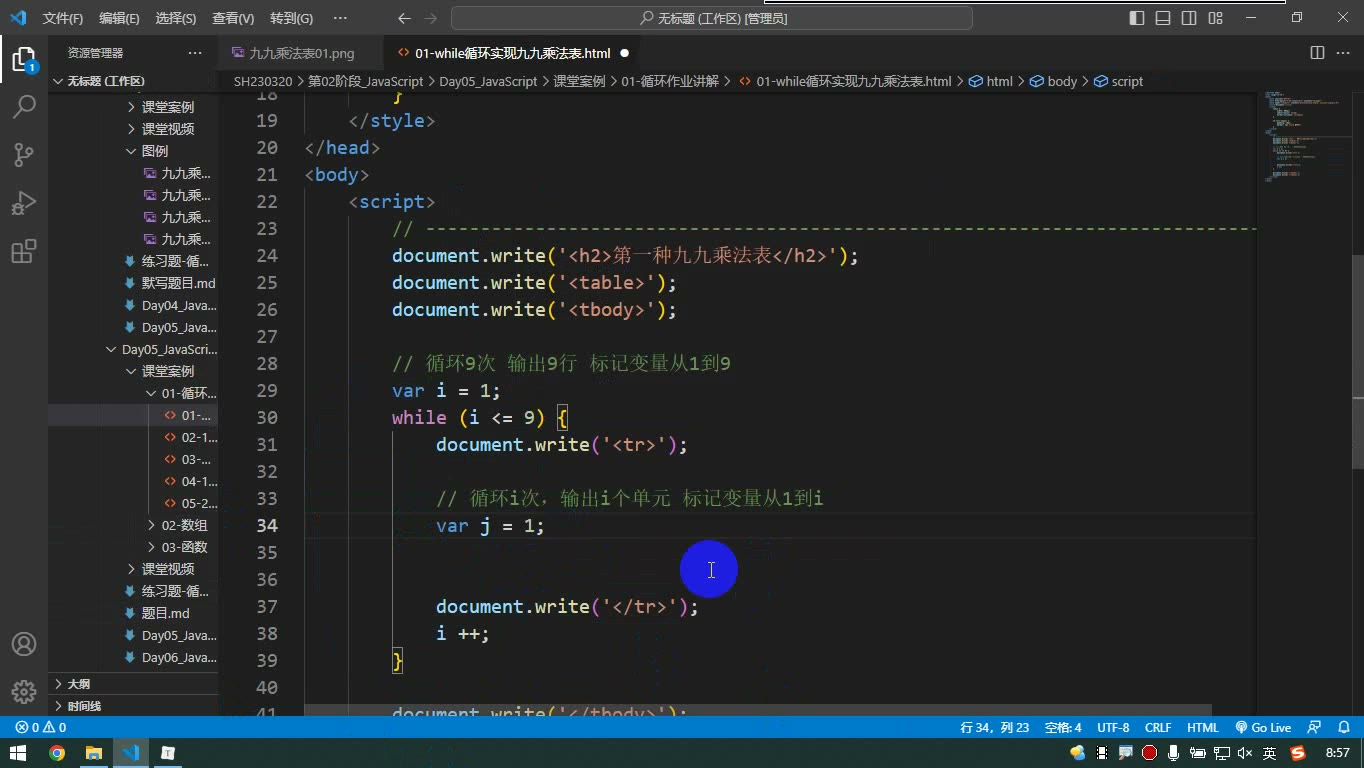
Task: Click 行 34, 列 23 cursor position indicator
Action: [994, 728]
